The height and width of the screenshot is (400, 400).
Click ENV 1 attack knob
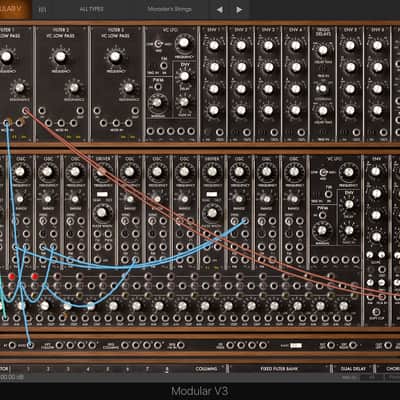214,46
